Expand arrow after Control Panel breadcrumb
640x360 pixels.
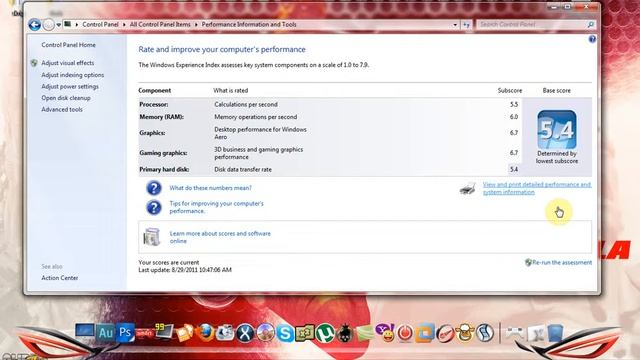(124, 25)
